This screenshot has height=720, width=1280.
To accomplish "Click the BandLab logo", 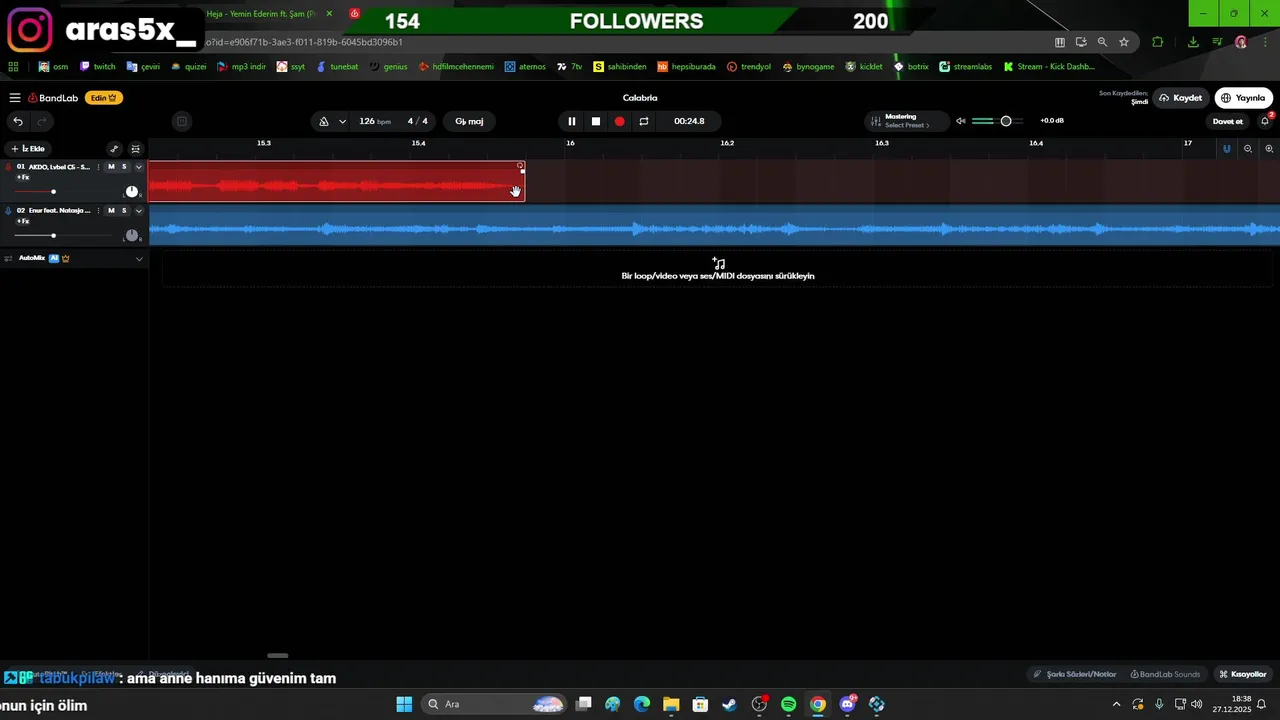I will (53, 98).
